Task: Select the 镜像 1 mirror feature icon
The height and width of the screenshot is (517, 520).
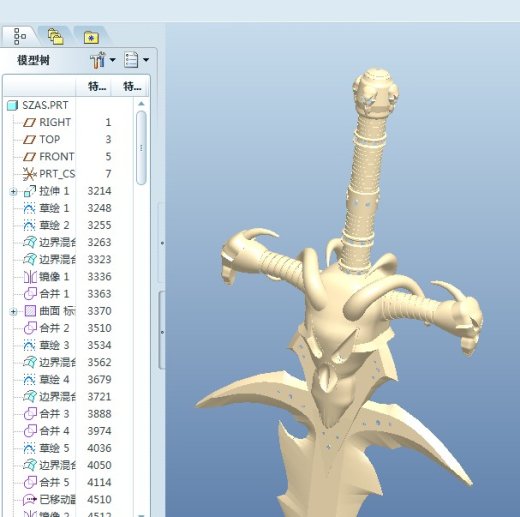Action: pyautogui.click(x=30, y=277)
